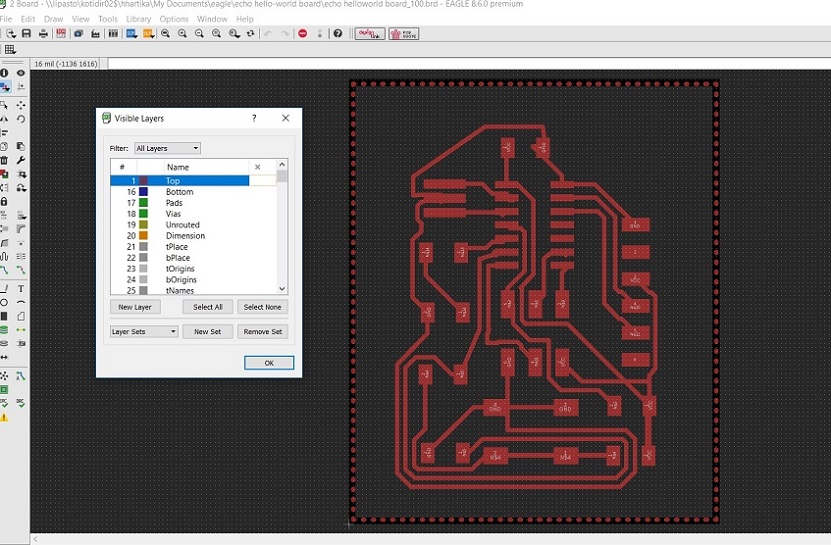Select the Circle drawing tool
The image size is (831, 545).
(x=4, y=303)
